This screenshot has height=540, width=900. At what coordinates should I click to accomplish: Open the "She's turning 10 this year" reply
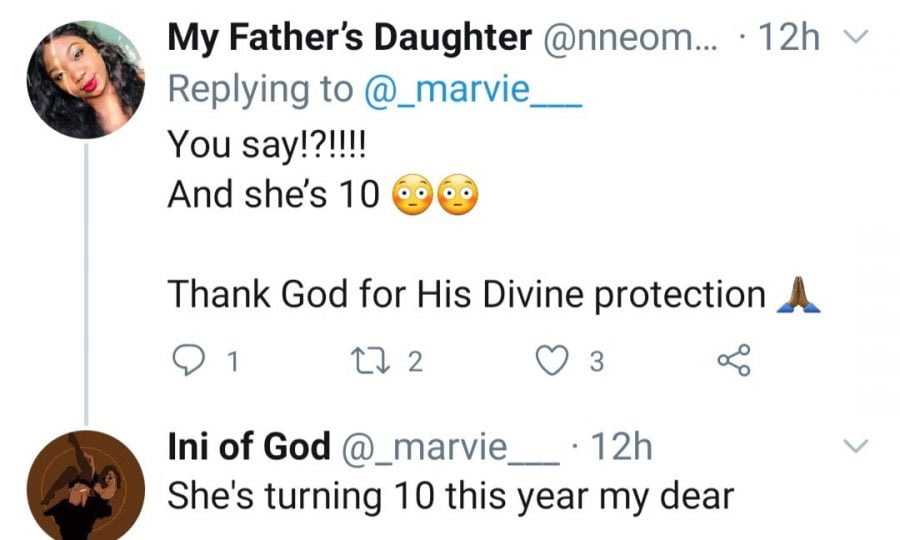tap(451, 494)
